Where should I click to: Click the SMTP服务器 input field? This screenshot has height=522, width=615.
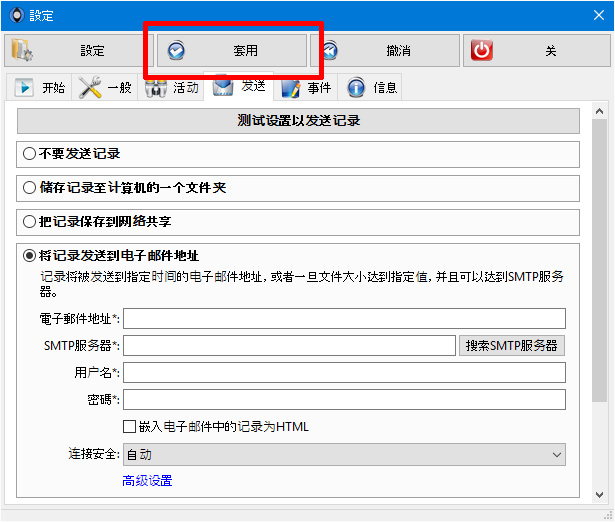point(289,346)
